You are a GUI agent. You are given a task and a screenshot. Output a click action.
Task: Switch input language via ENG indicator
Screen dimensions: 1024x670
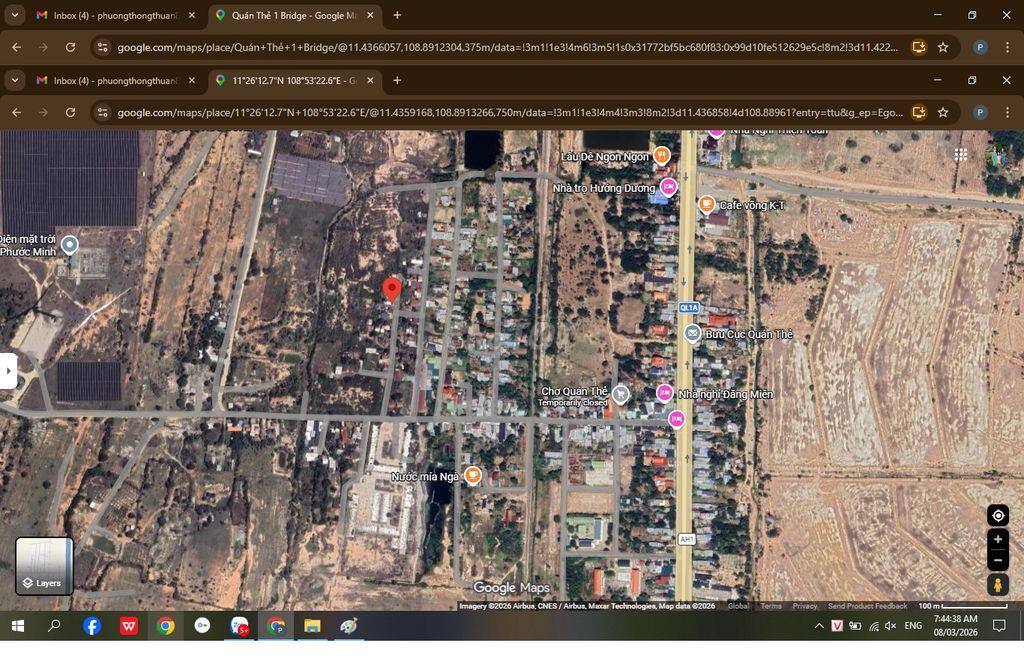[913, 626]
